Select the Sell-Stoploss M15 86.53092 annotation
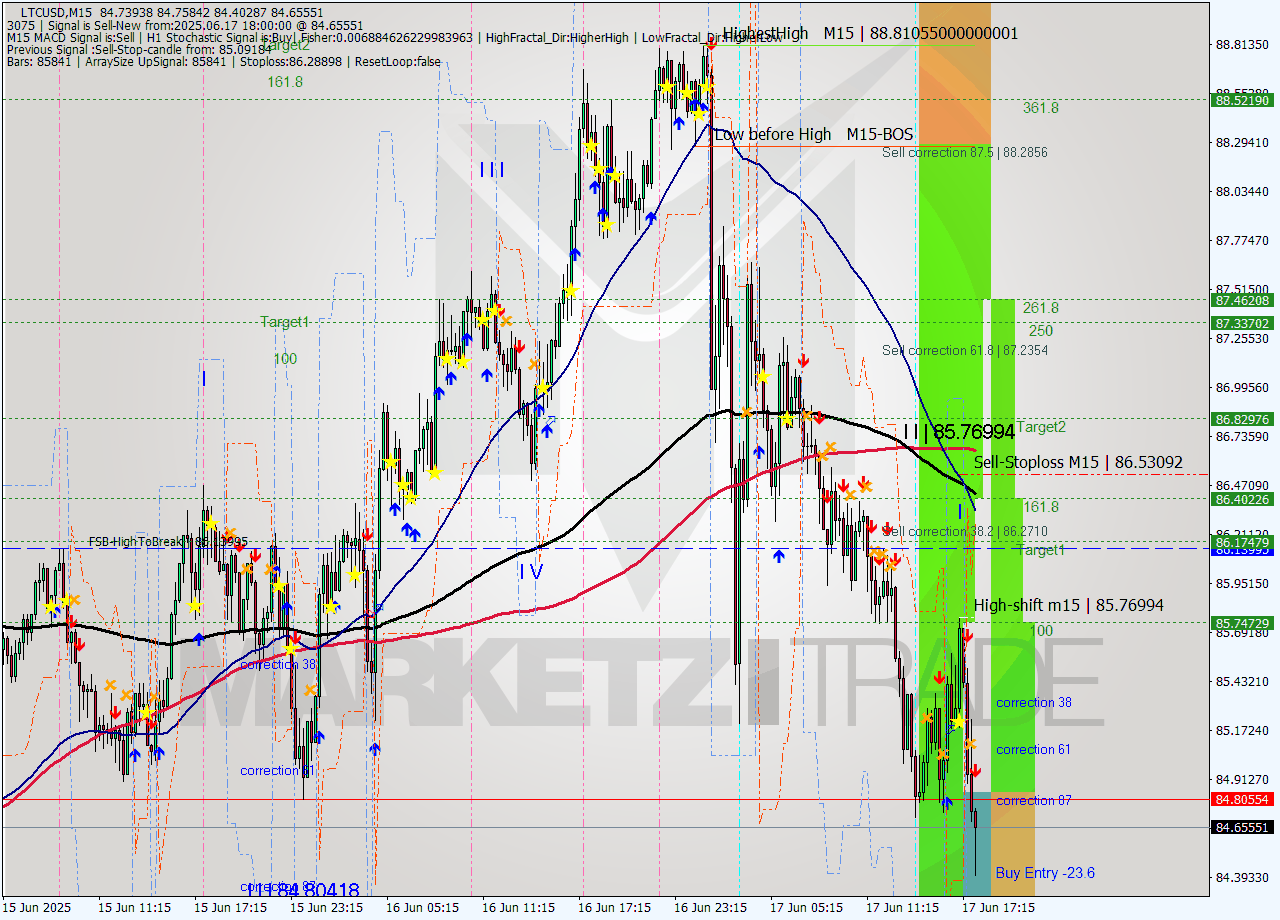This screenshot has height=920, width=1280. [1078, 463]
